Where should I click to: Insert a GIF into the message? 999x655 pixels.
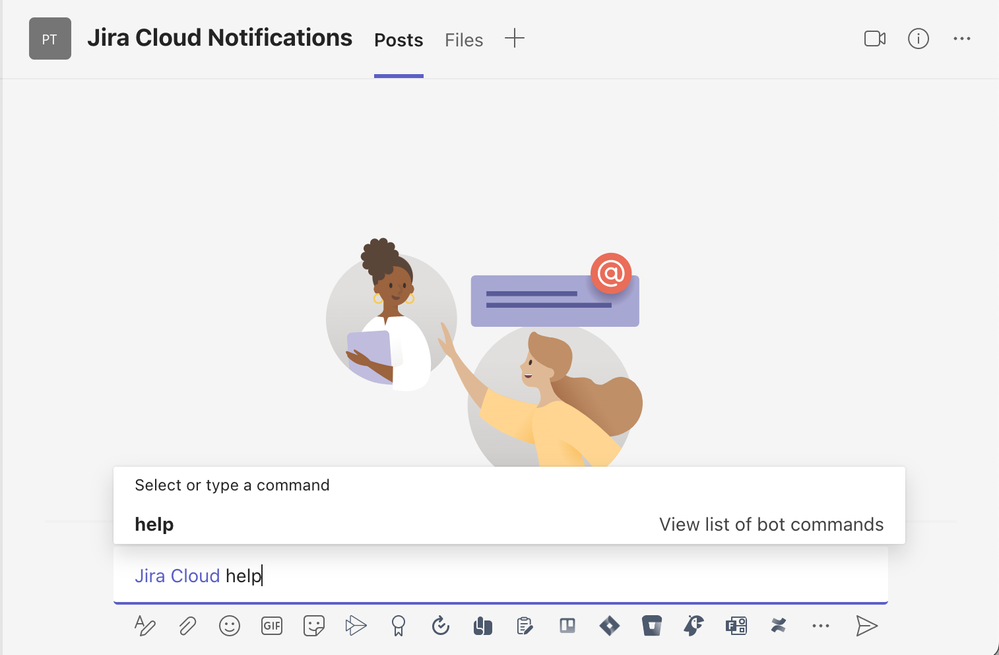271,625
